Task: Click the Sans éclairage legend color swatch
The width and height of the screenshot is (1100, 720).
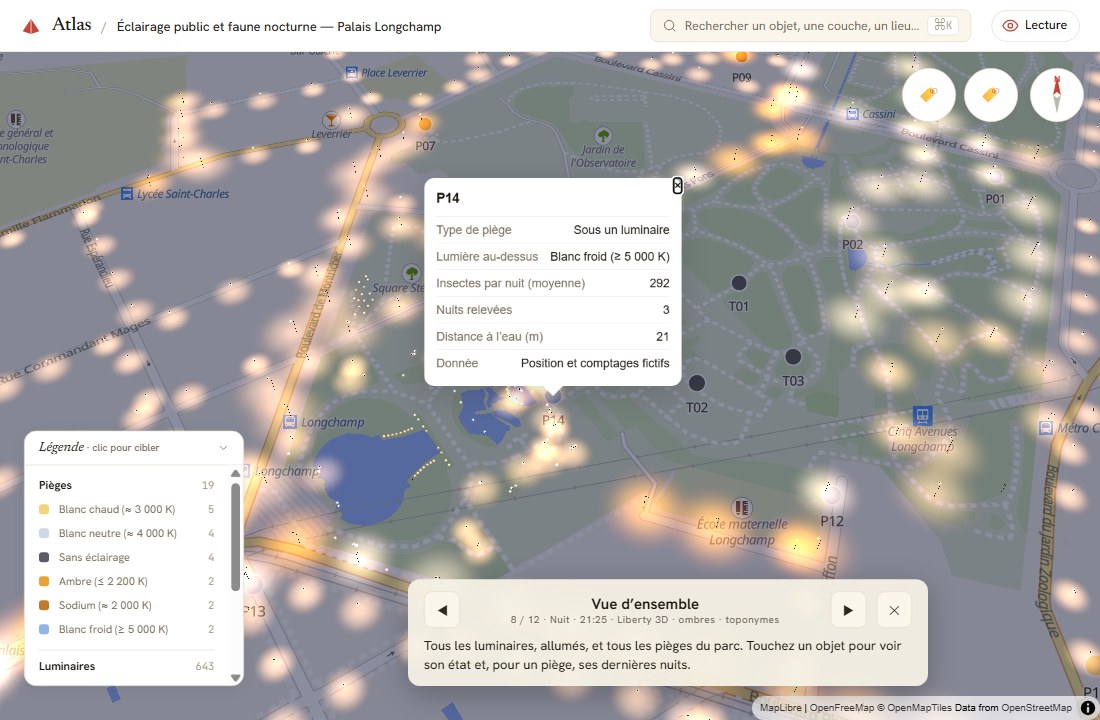Action: [44, 557]
